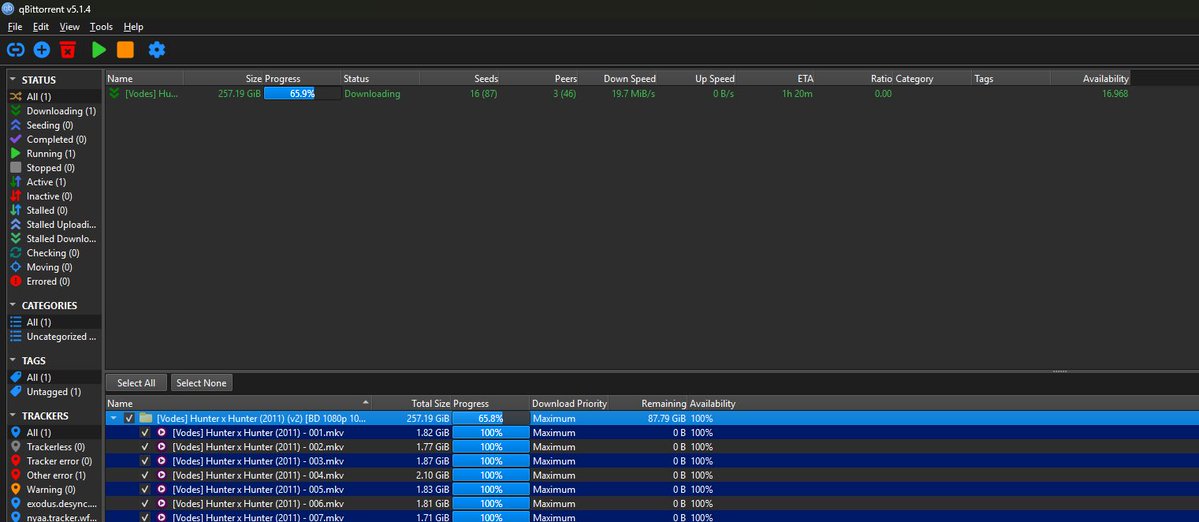
Task: Filter by Moving (0) status
Action: point(53,267)
